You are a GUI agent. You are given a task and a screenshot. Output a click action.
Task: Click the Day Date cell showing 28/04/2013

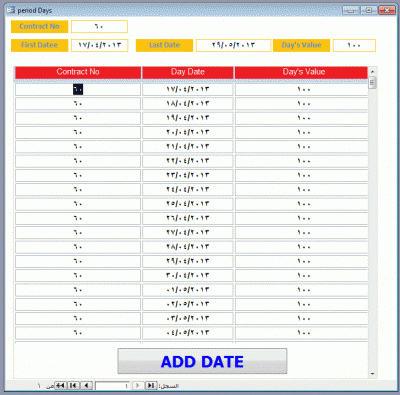(188, 247)
